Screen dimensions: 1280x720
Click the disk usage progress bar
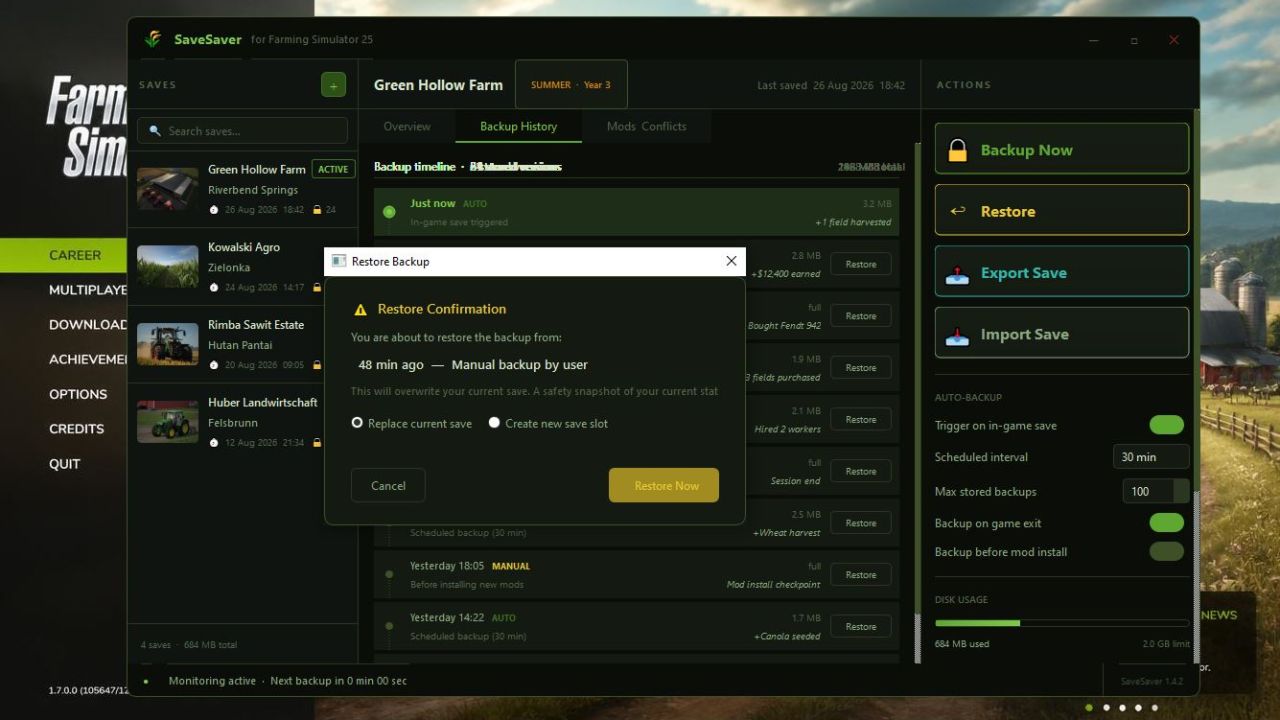click(1062, 623)
